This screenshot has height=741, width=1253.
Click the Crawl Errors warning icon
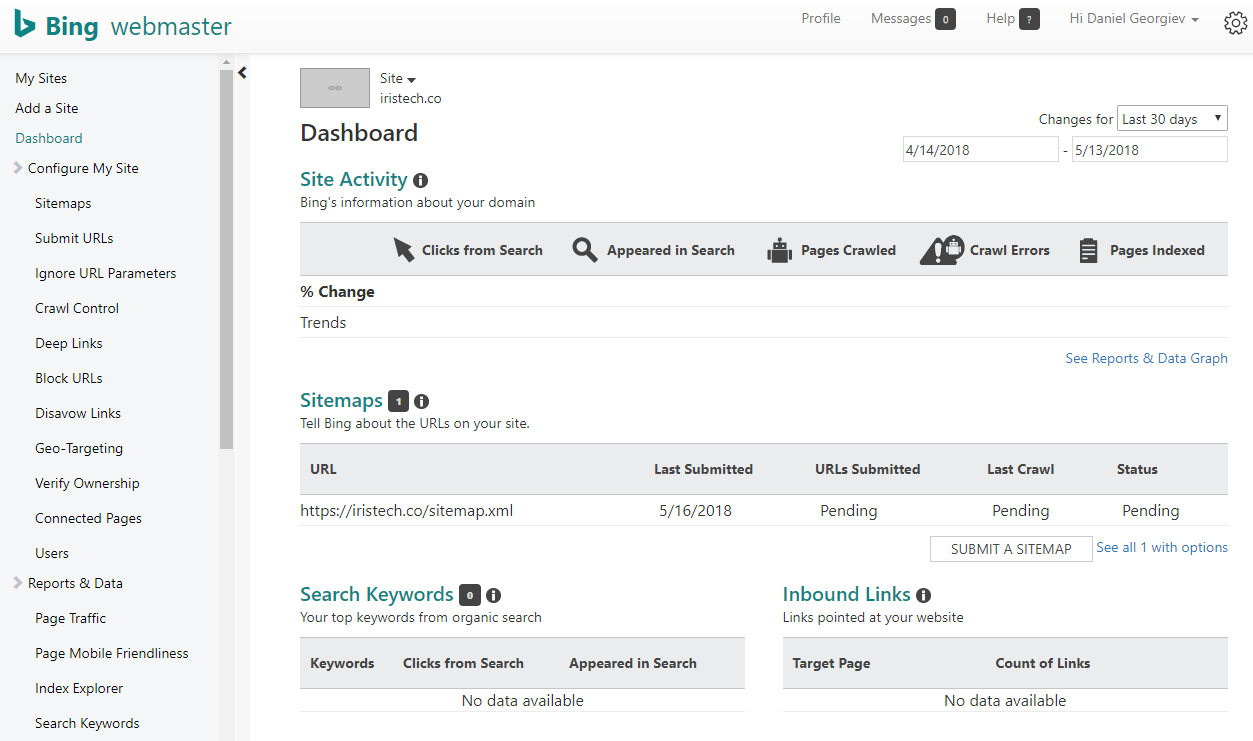click(x=942, y=250)
